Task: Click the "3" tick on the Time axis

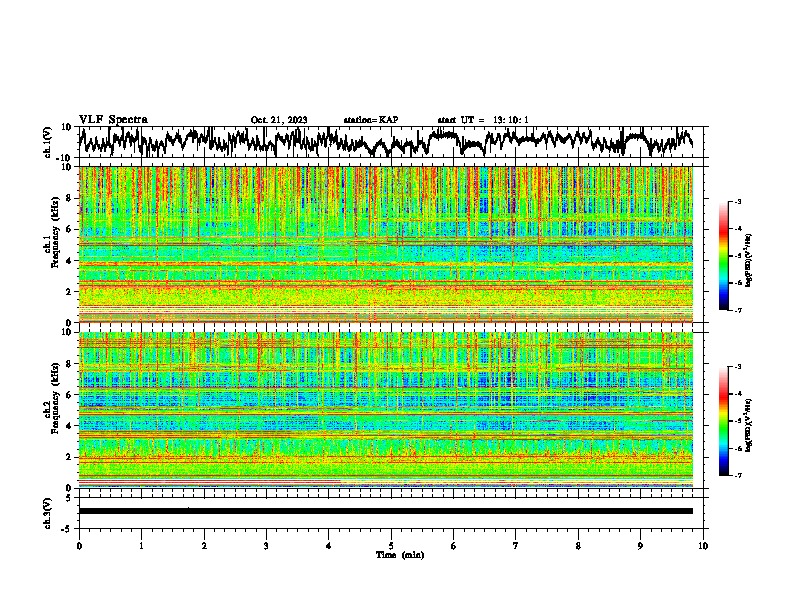Action: 266,546
